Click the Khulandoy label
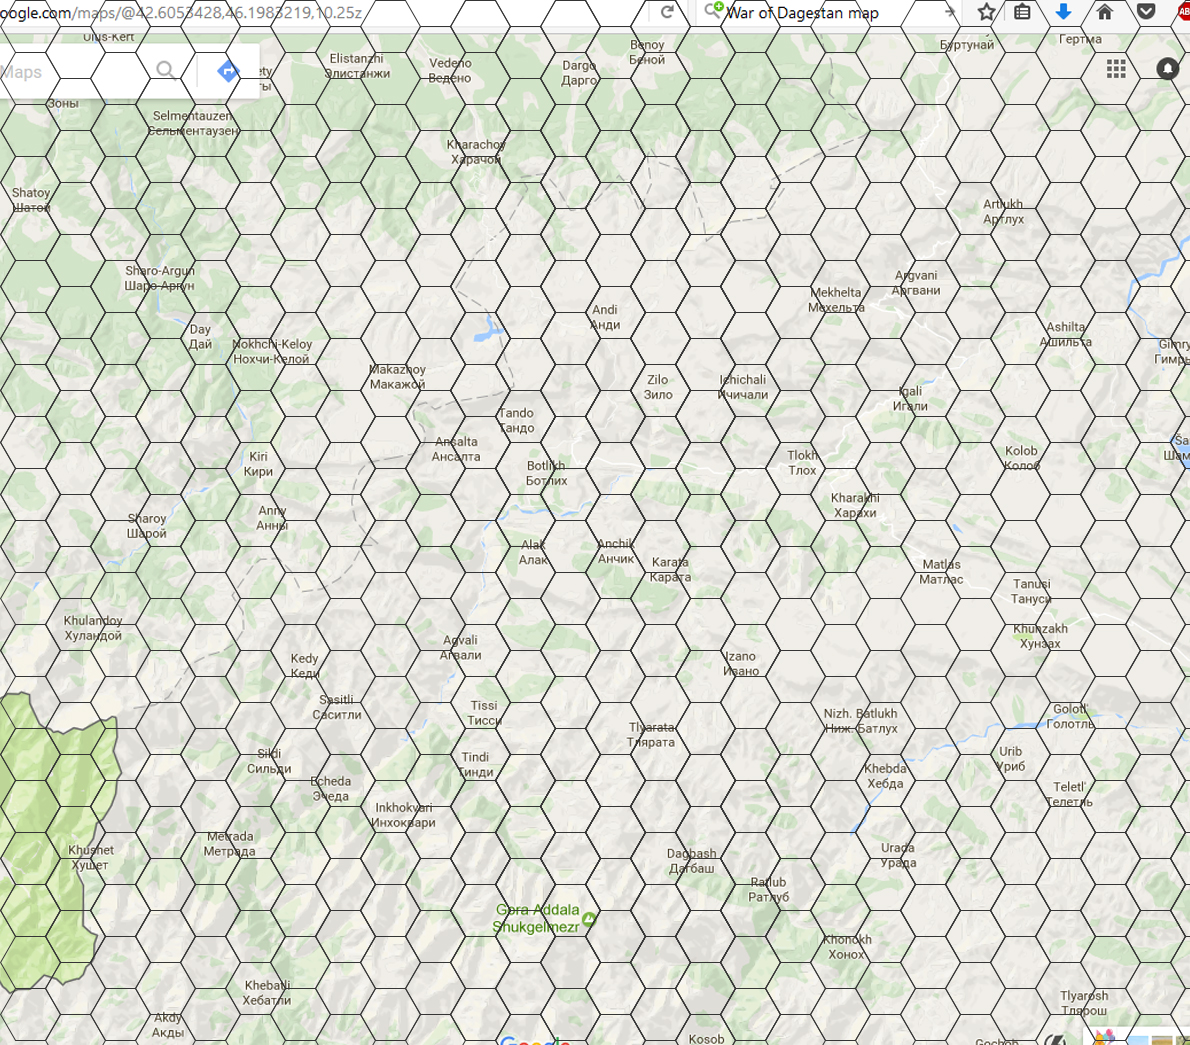The image size is (1190, 1045). click(93, 628)
